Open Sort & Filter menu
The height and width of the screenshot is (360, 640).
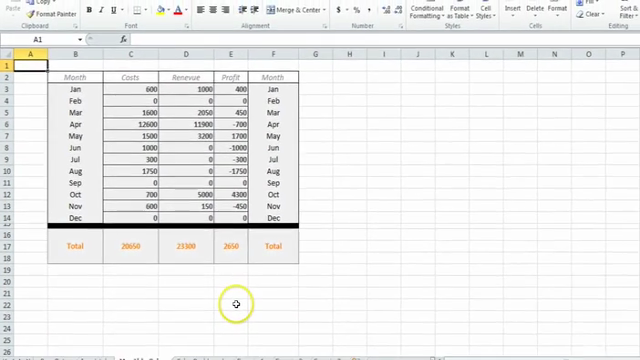click(628, 11)
